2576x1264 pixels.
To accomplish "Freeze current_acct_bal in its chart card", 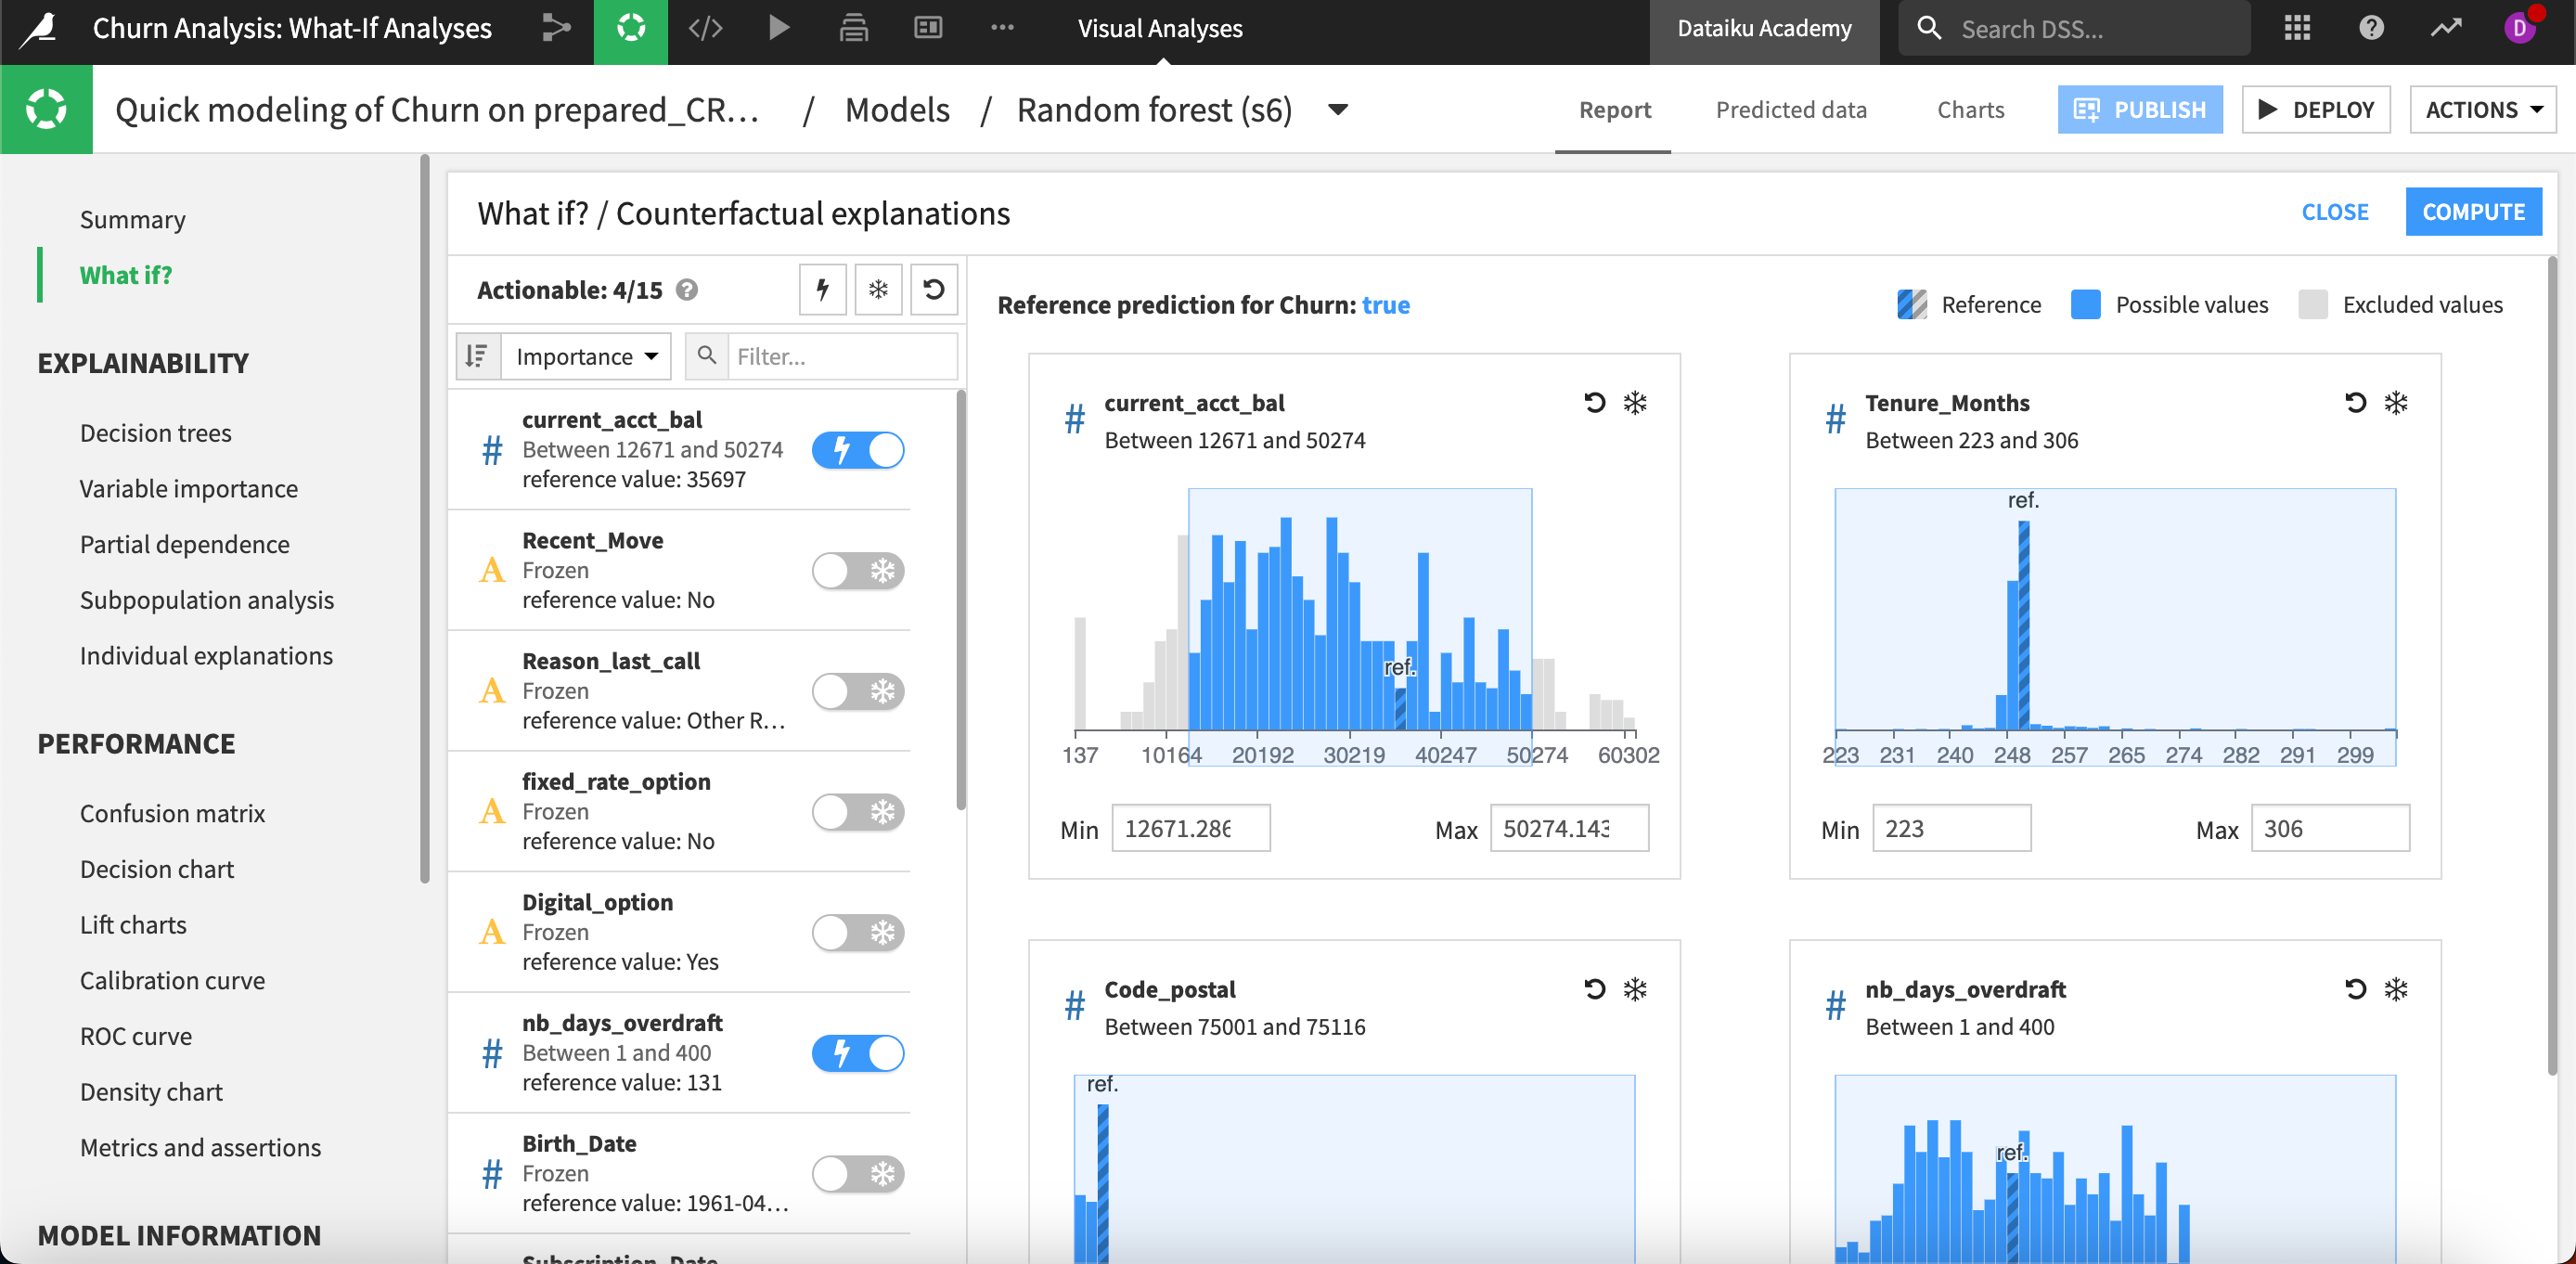I will point(1635,402).
